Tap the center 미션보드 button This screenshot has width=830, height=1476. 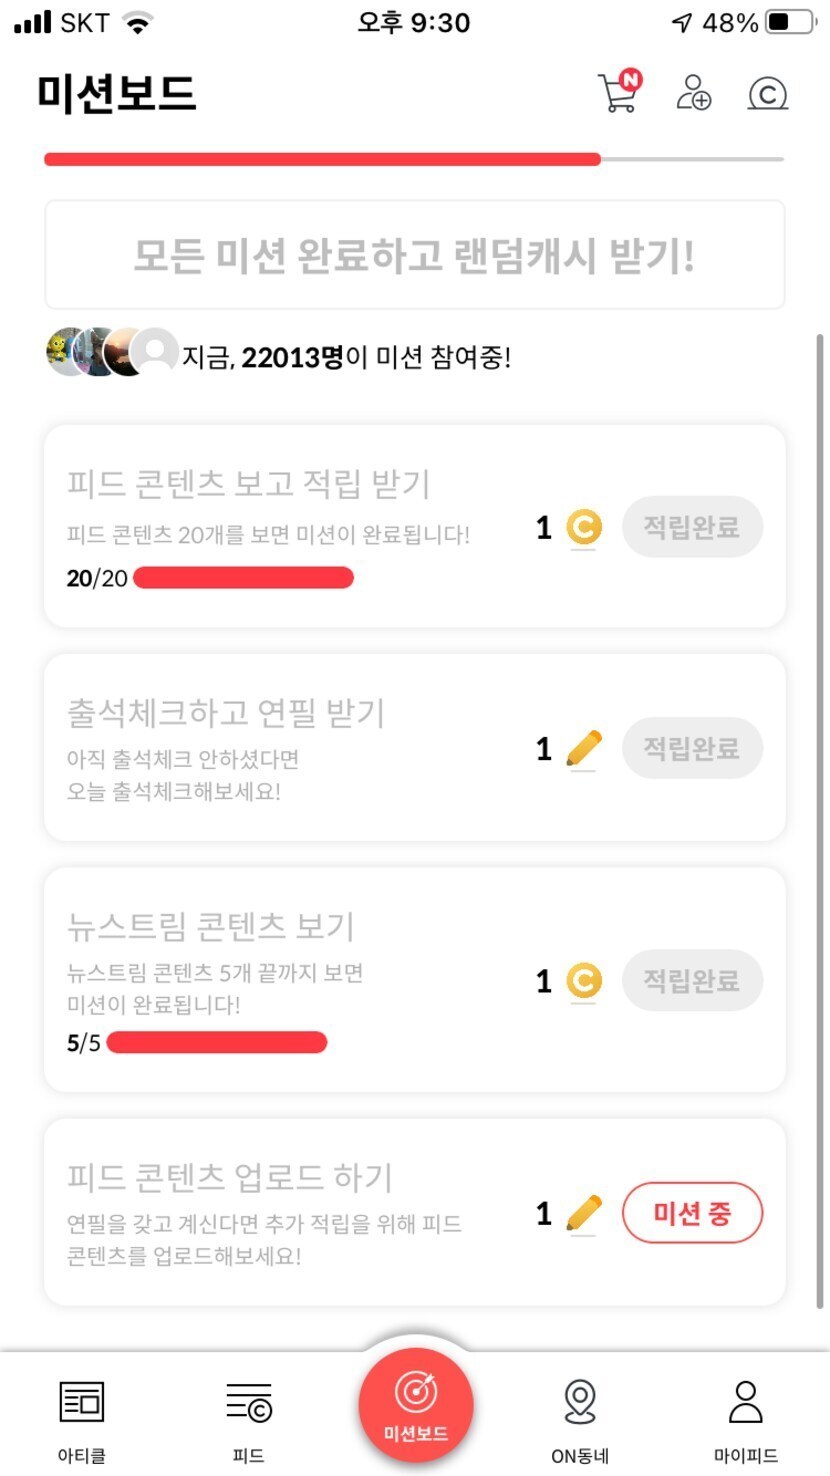[x=415, y=1405]
